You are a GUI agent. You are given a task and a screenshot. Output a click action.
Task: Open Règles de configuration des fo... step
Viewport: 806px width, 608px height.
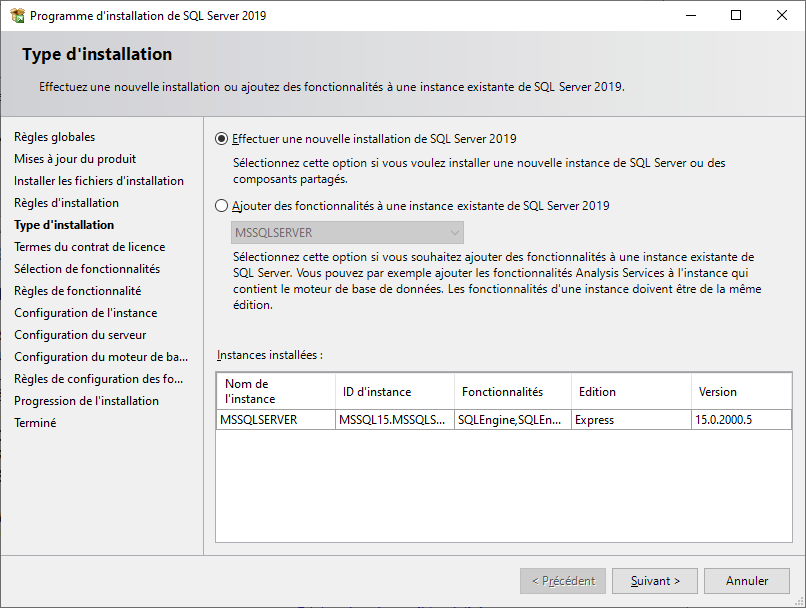pos(99,379)
